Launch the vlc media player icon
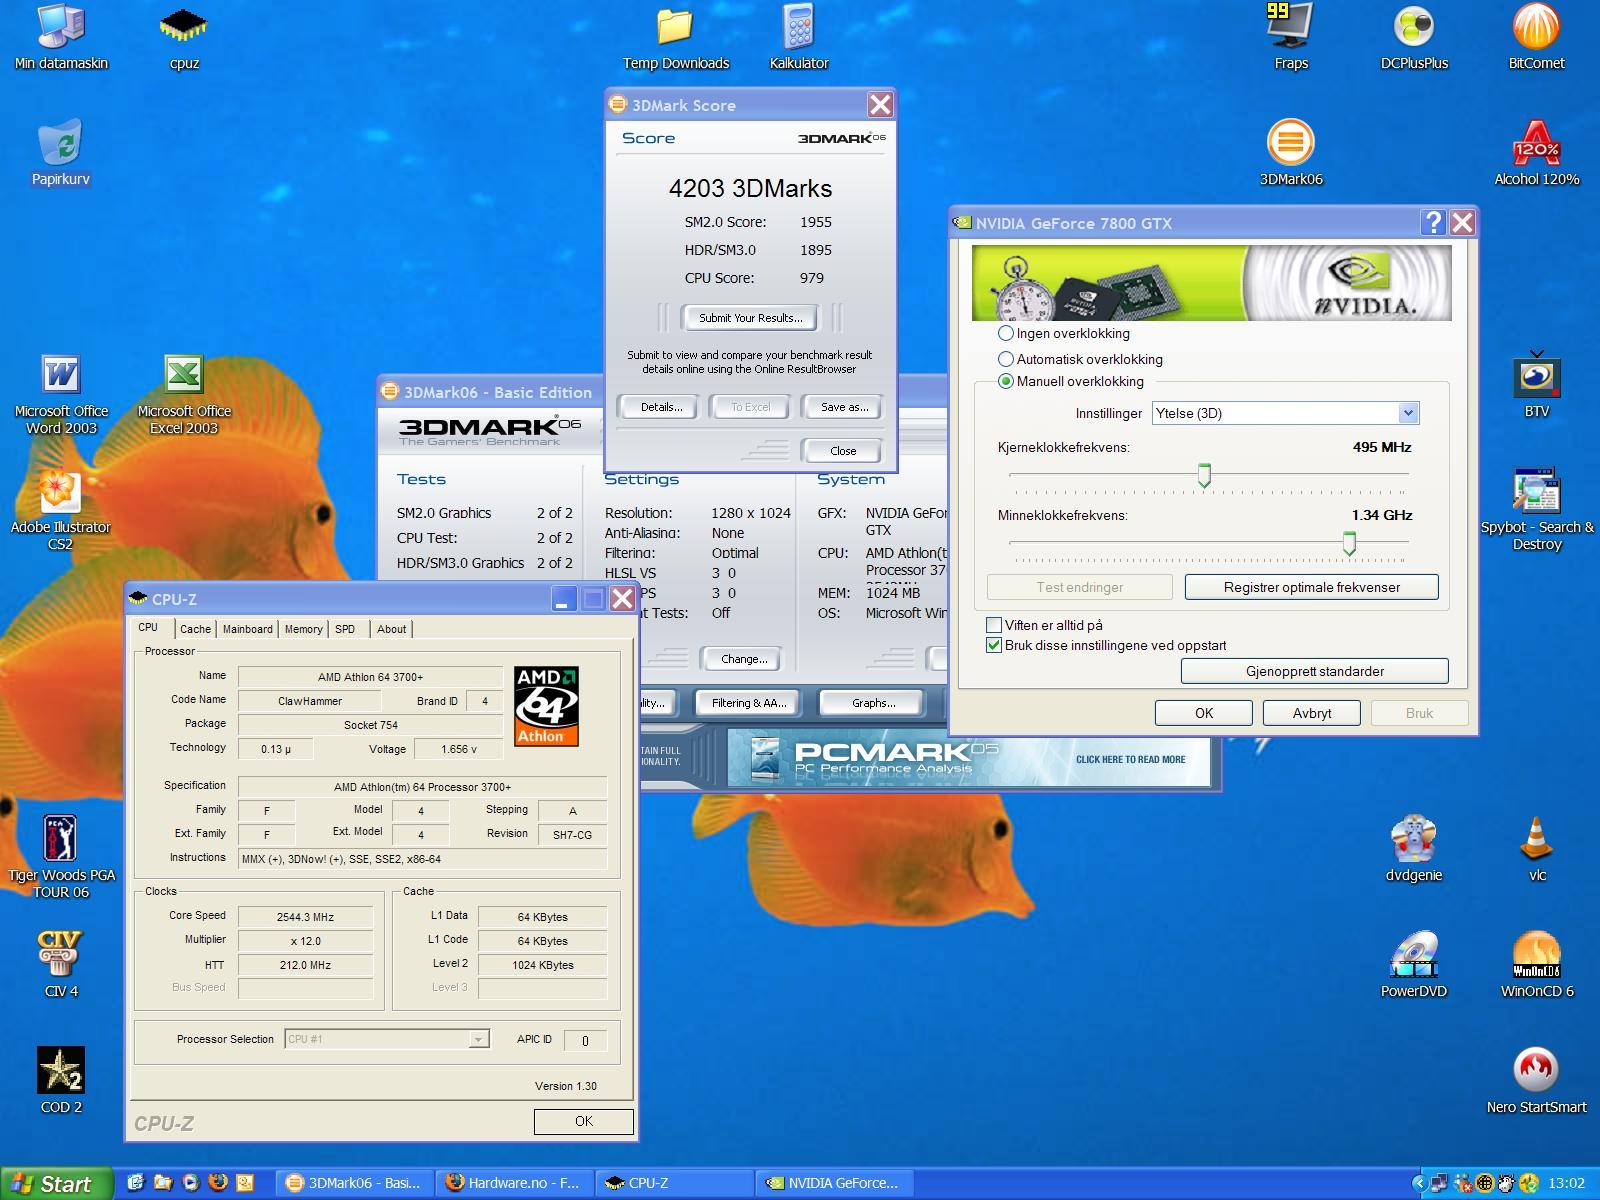 click(x=1537, y=849)
